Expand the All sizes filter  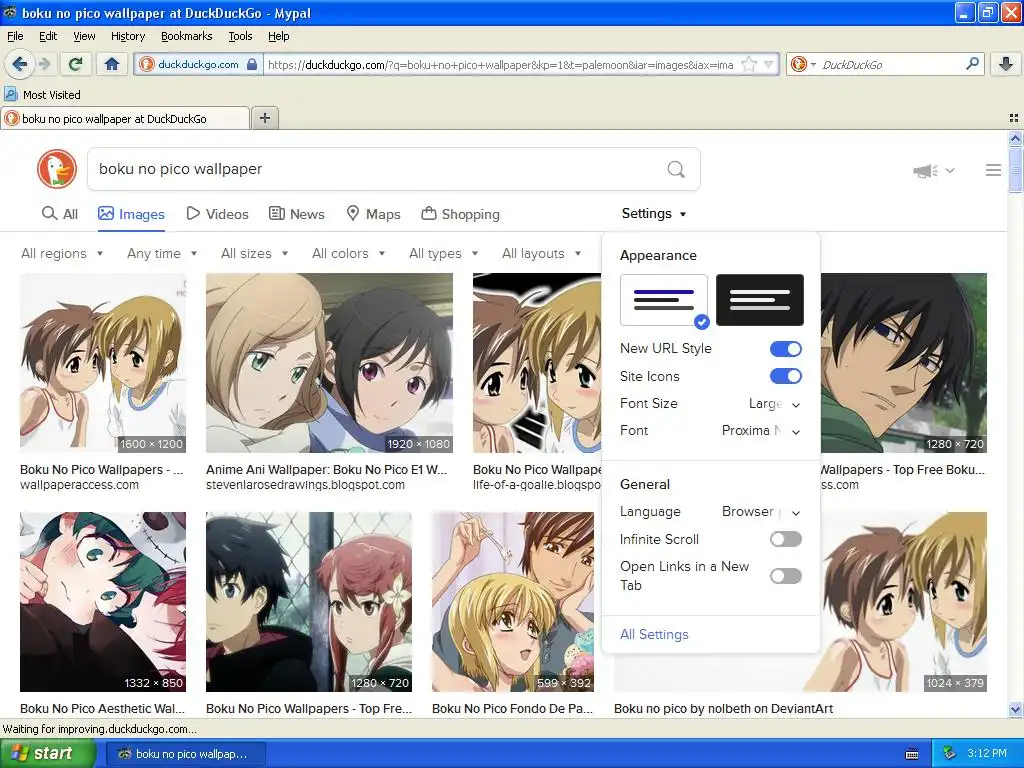coord(255,253)
